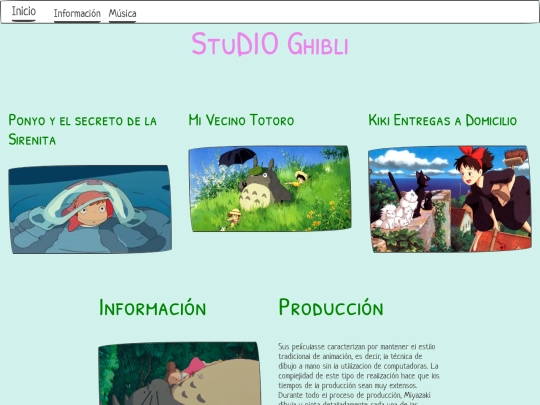The height and width of the screenshot is (405, 540).
Task: Click the Producción paragraph text
Action: (359, 374)
